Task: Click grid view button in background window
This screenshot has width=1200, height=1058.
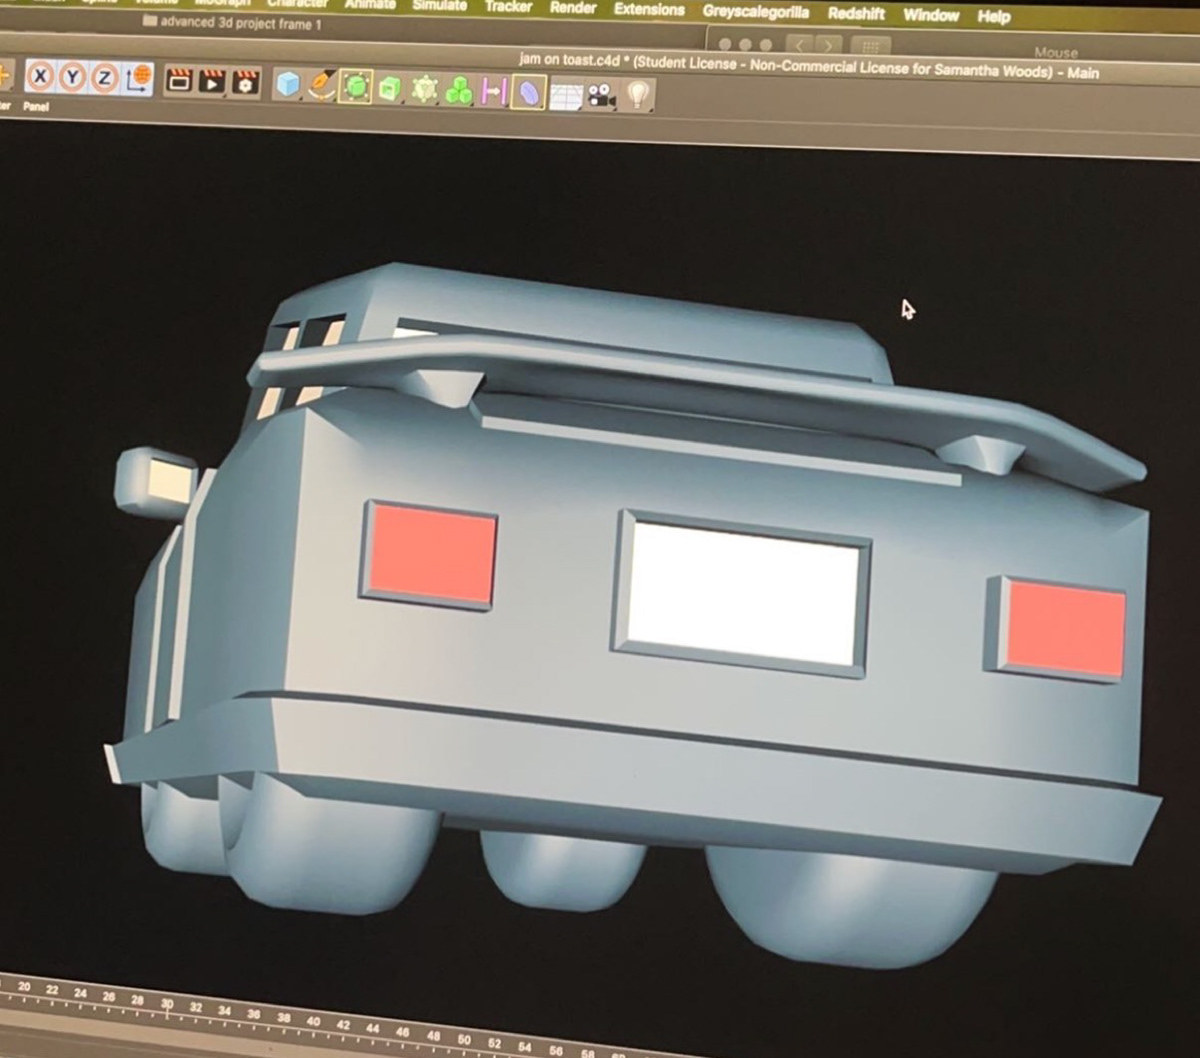Action: [871, 47]
